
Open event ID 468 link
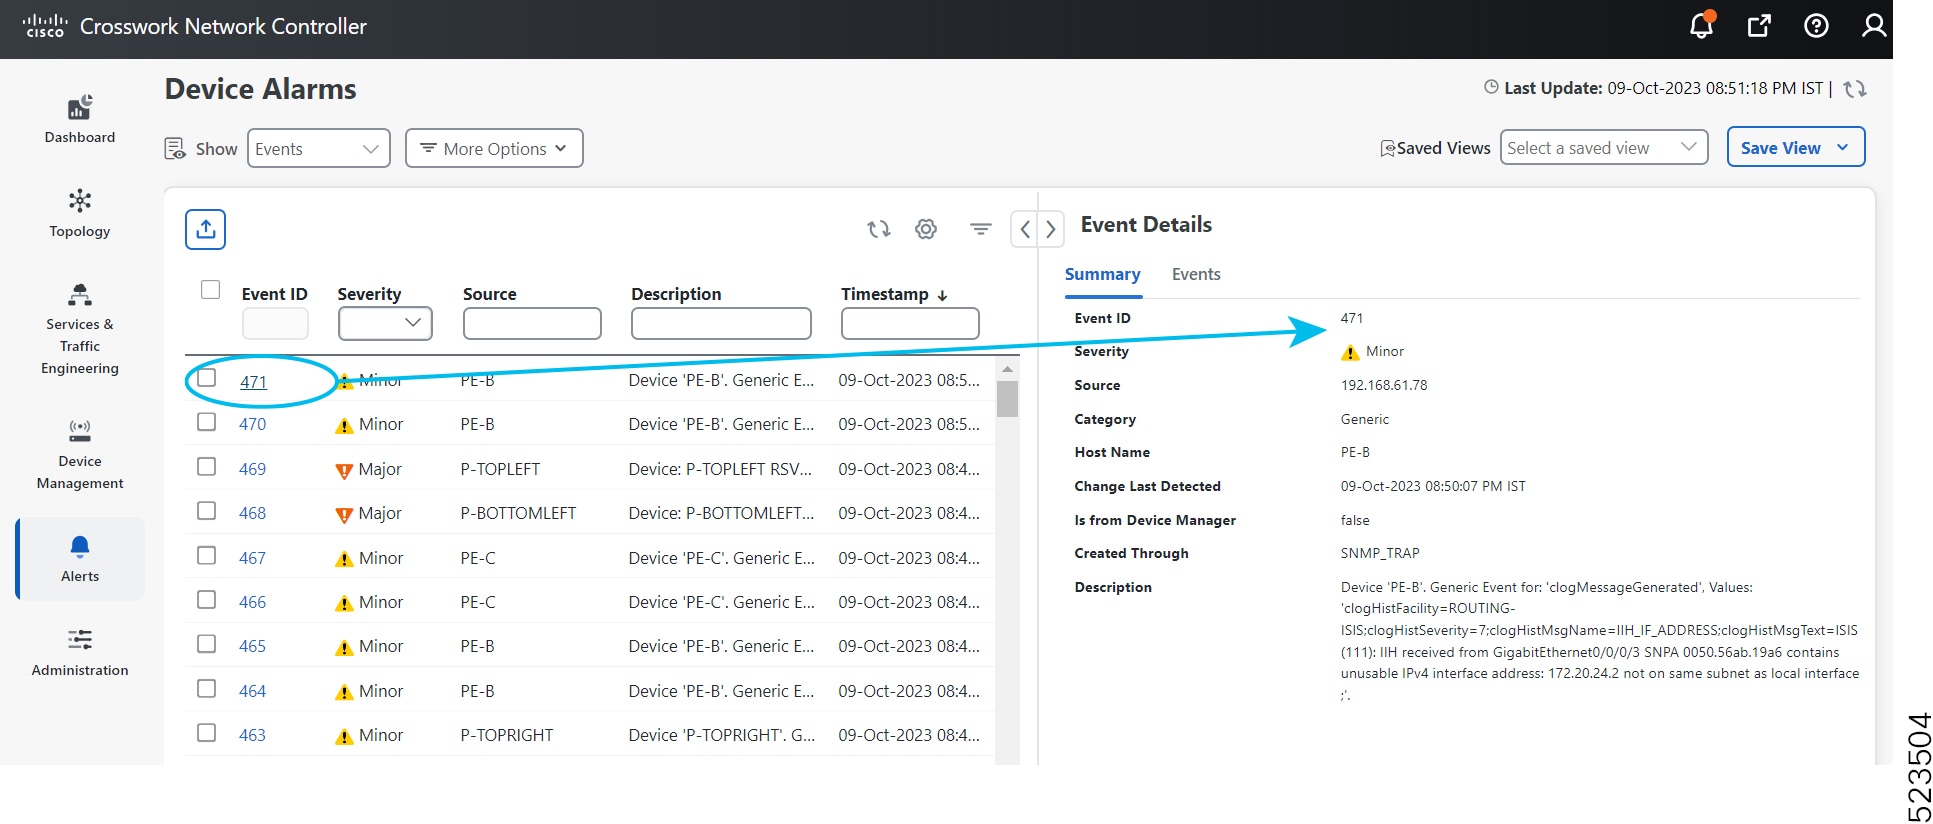(x=252, y=513)
